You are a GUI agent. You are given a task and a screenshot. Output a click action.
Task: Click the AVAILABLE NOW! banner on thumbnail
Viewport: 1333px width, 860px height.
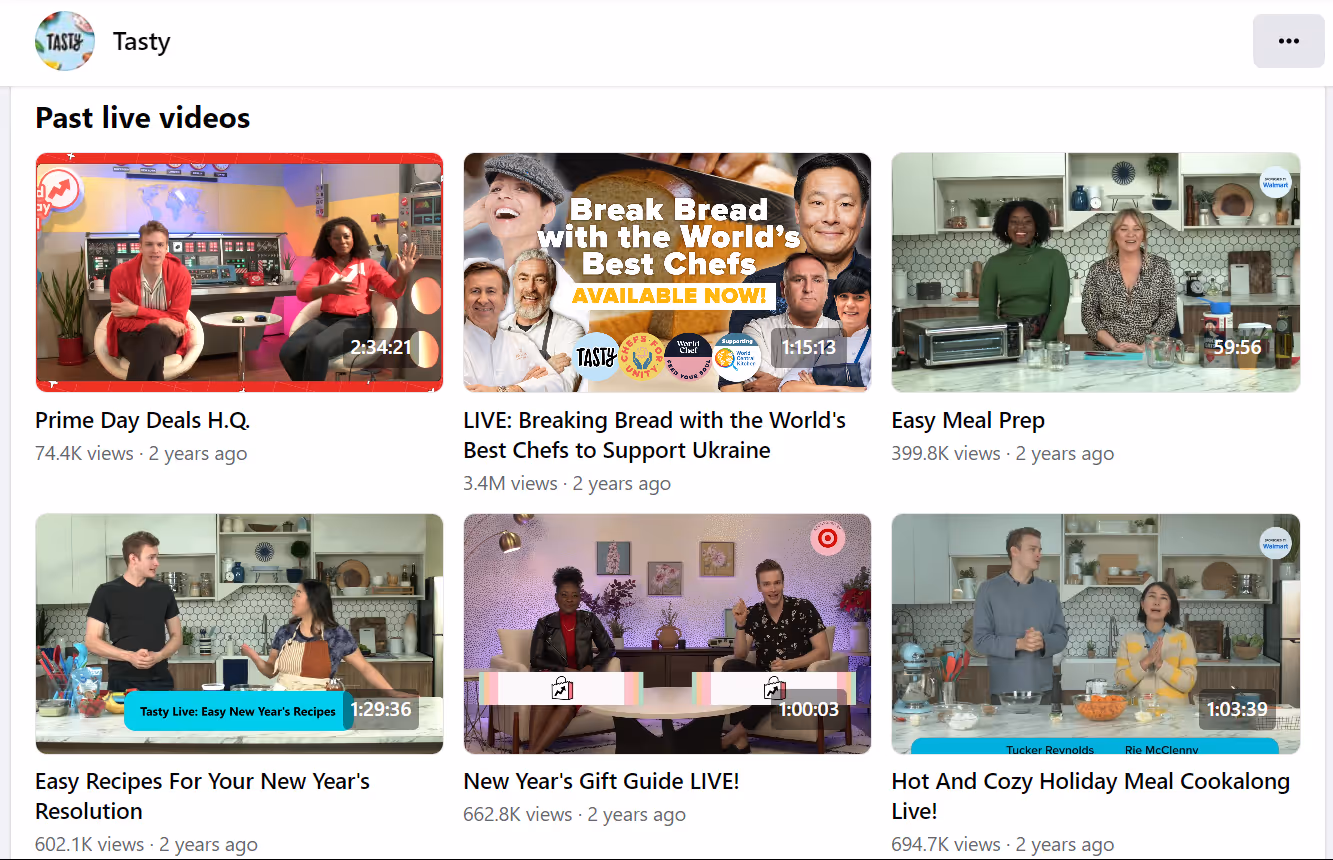(x=671, y=296)
